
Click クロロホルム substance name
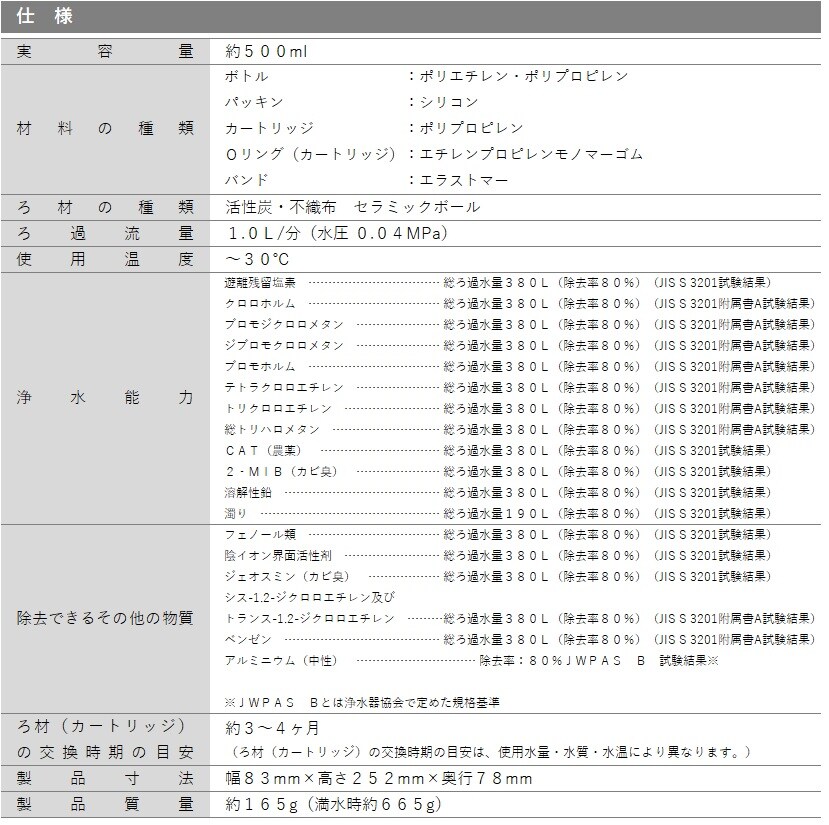(260, 304)
